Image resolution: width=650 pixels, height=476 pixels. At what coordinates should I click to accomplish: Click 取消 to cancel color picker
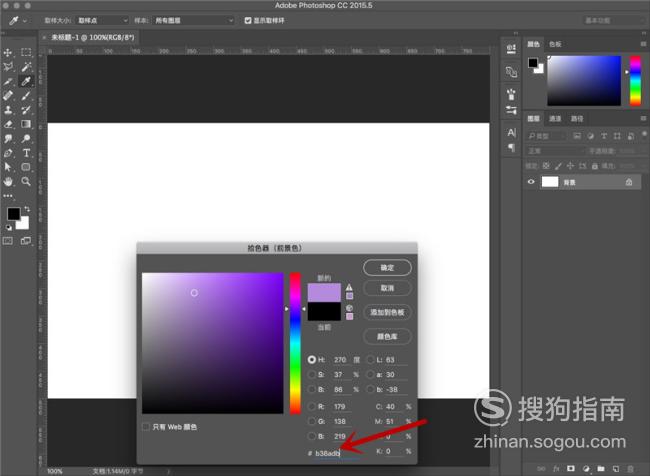[387, 288]
